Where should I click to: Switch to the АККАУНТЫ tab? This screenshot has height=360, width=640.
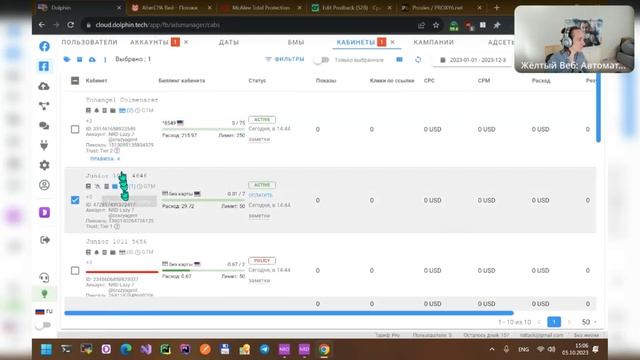(x=149, y=42)
